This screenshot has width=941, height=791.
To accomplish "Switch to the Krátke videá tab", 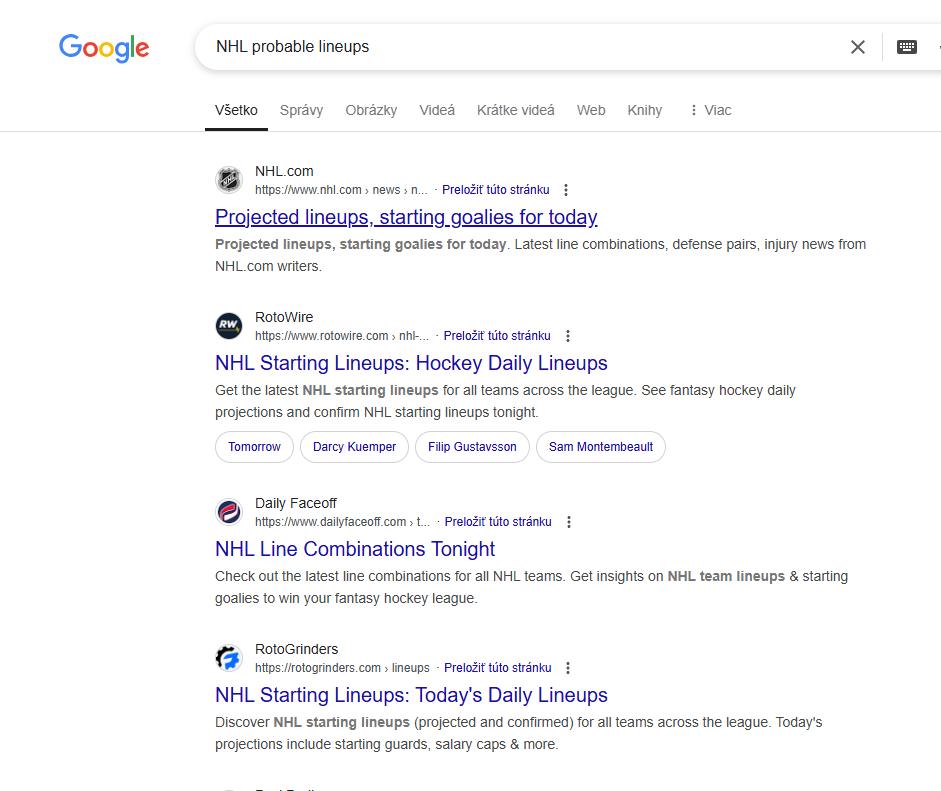I will pyautogui.click(x=516, y=110).
